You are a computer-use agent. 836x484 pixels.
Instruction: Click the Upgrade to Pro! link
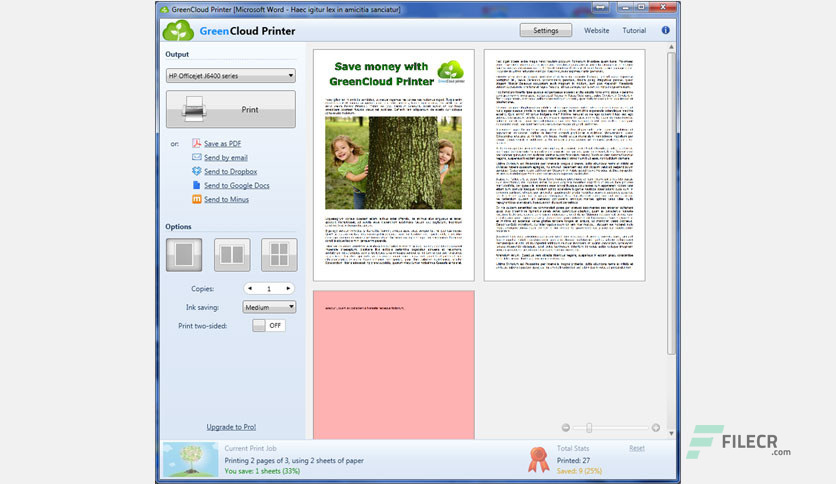point(231,427)
